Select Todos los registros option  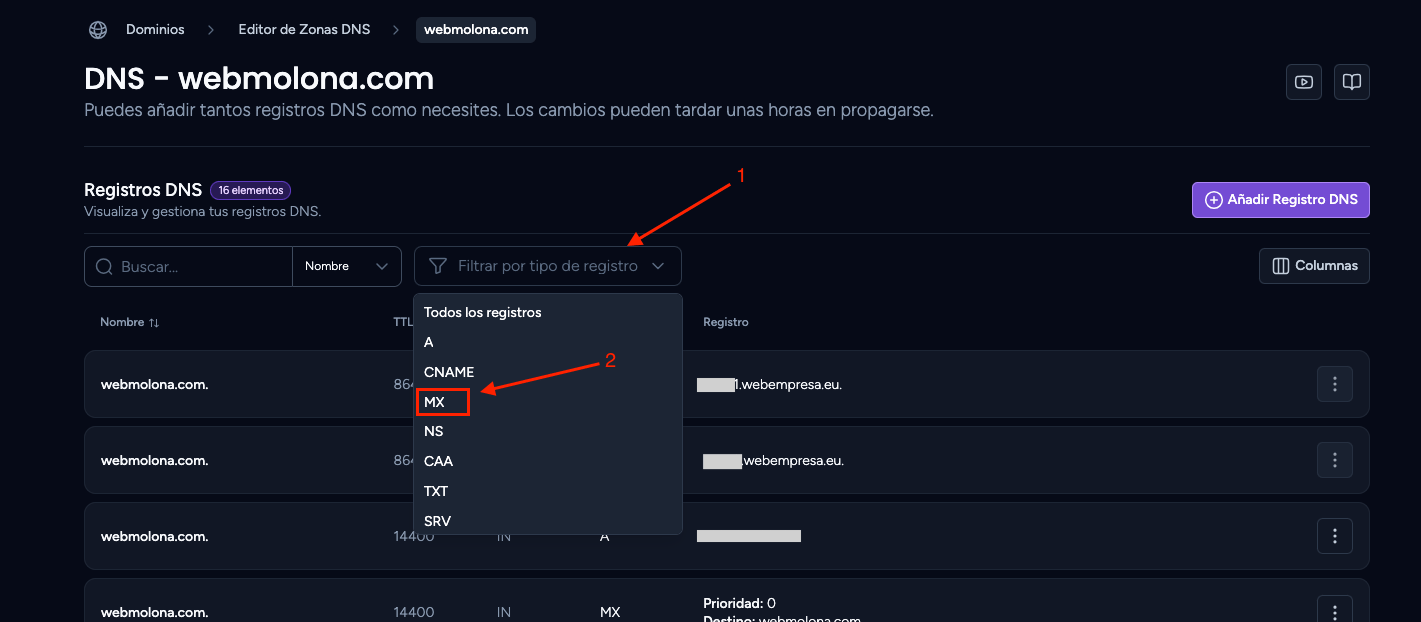pyautogui.click(x=548, y=312)
